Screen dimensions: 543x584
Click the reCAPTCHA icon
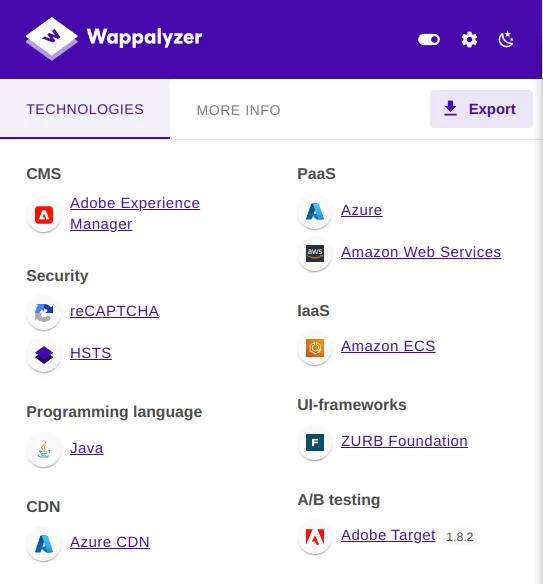[44, 312]
